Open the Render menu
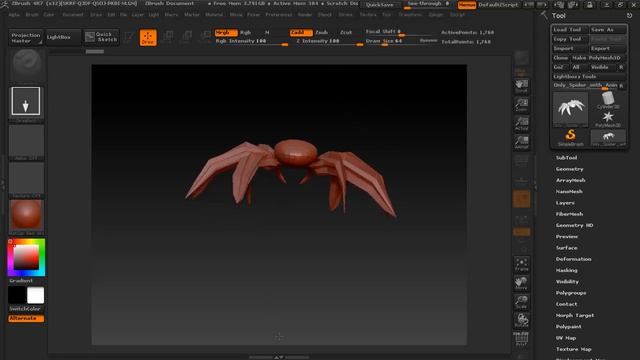The height and width of the screenshot is (360, 640). pos(305,15)
